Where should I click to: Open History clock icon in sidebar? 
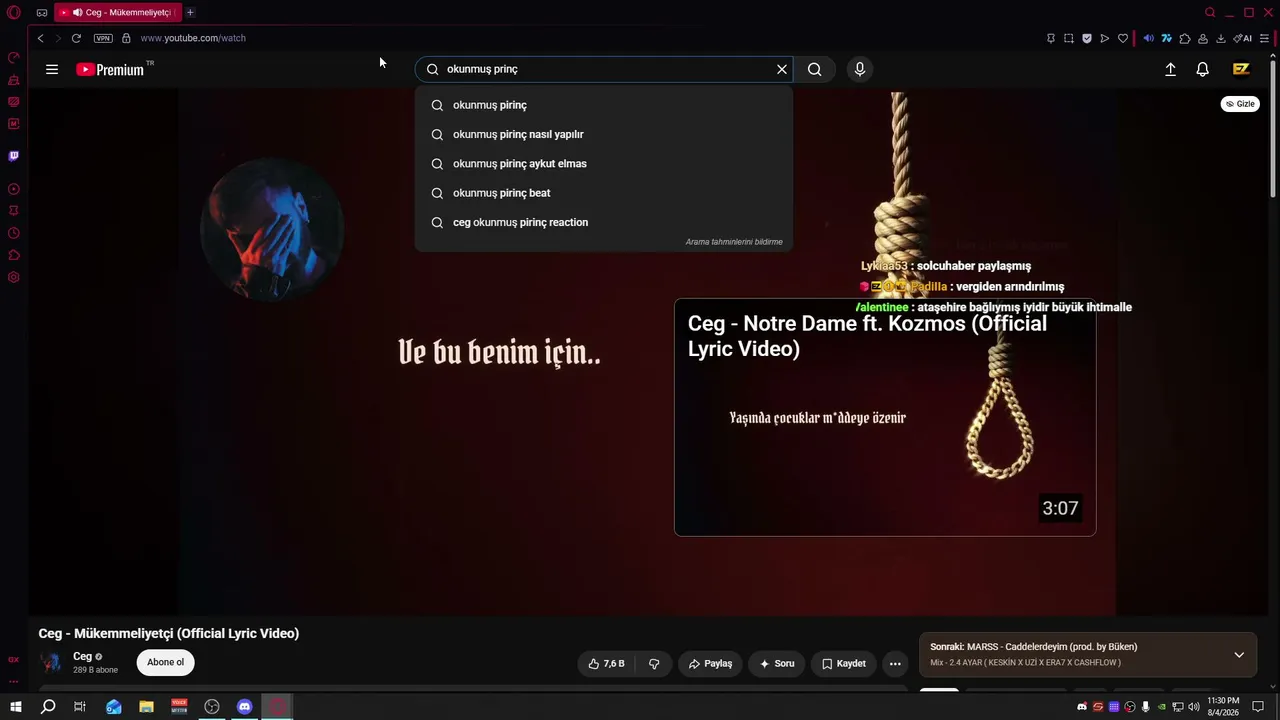click(14, 233)
